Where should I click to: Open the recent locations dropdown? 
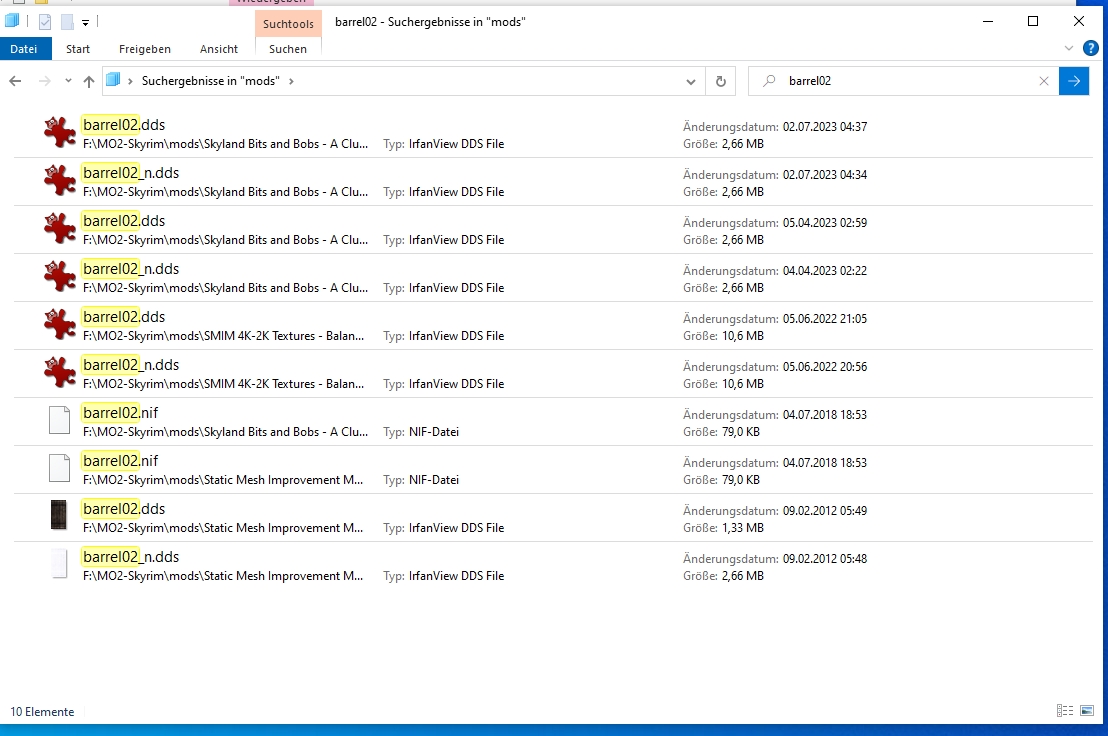click(x=68, y=81)
